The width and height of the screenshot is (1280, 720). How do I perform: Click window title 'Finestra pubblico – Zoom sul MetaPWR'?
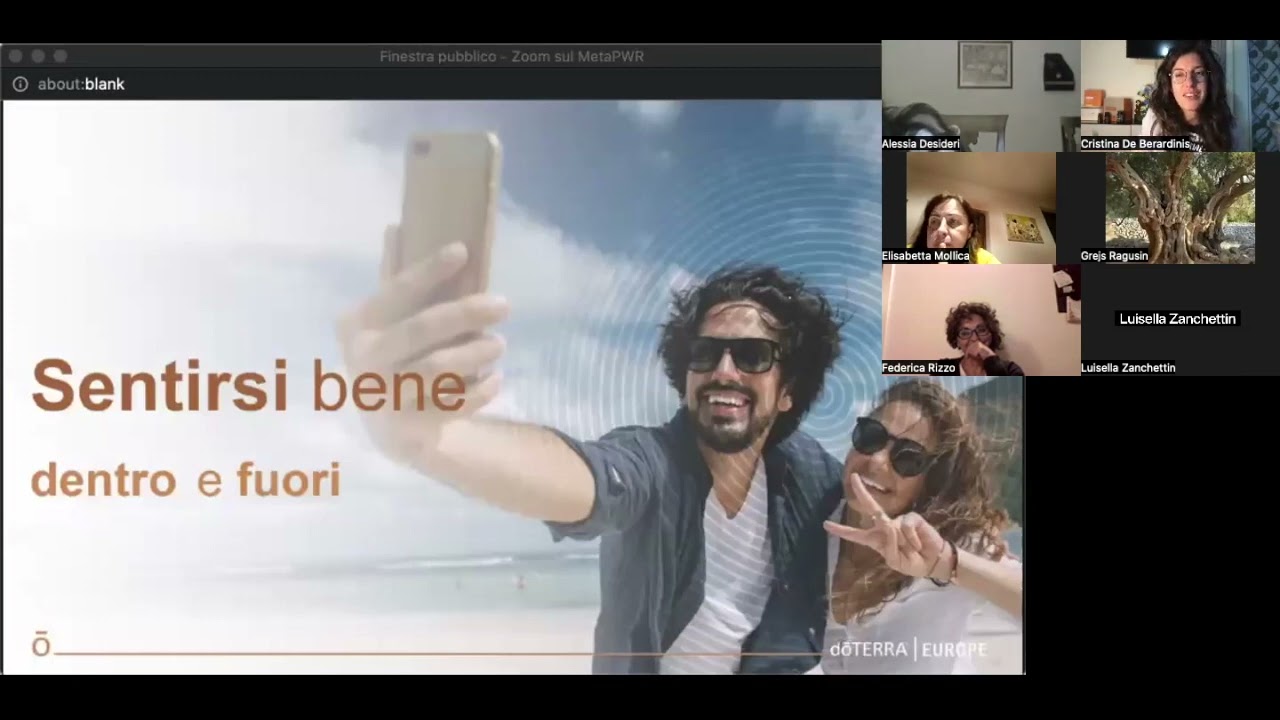pyautogui.click(x=512, y=56)
